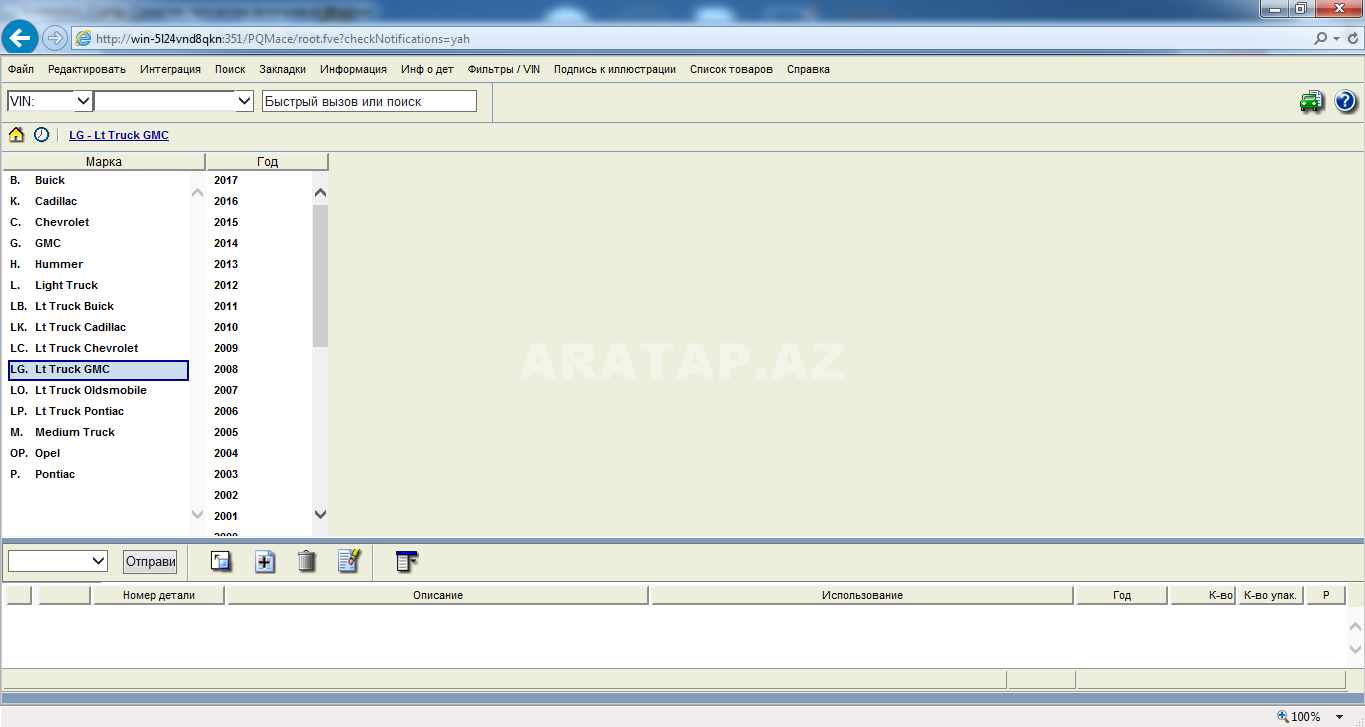Select year 2010

226,327
